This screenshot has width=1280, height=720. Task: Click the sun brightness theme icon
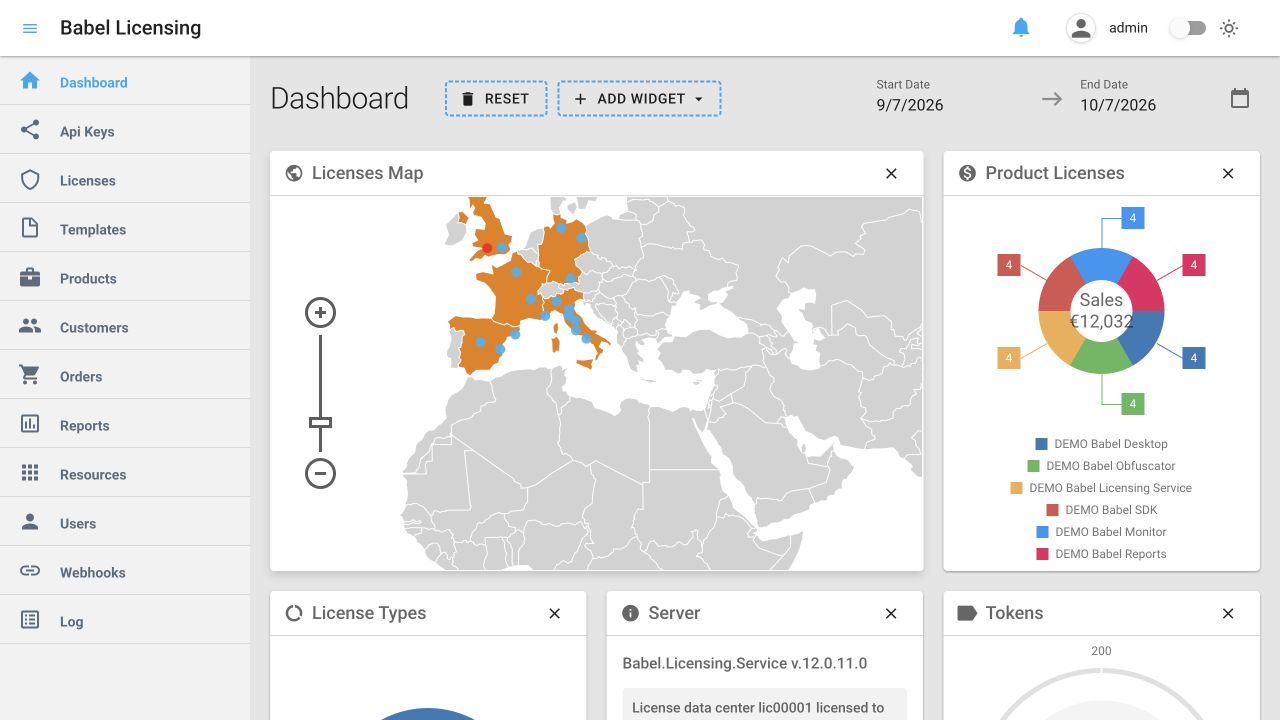tap(1229, 28)
